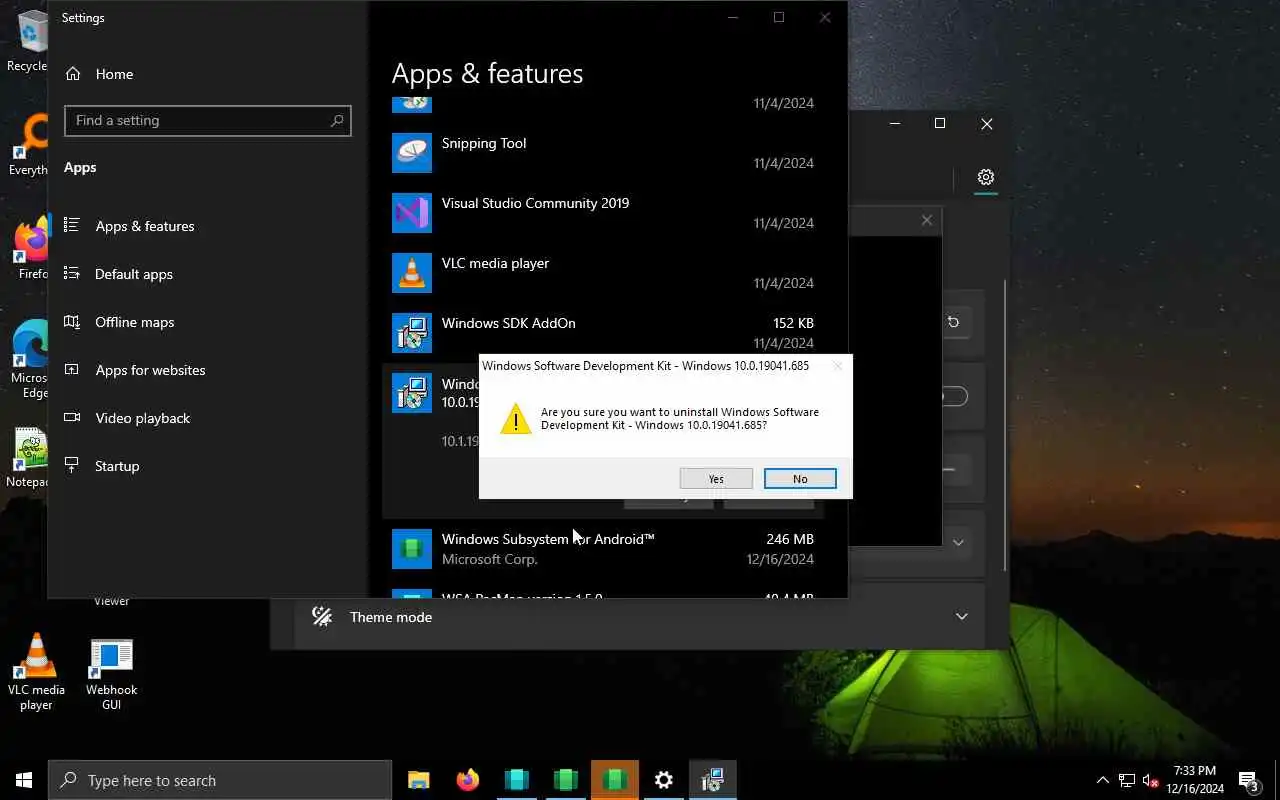The height and width of the screenshot is (800, 1280).
Task: Toggle the switch in the background window
Action: pos(954,397)
